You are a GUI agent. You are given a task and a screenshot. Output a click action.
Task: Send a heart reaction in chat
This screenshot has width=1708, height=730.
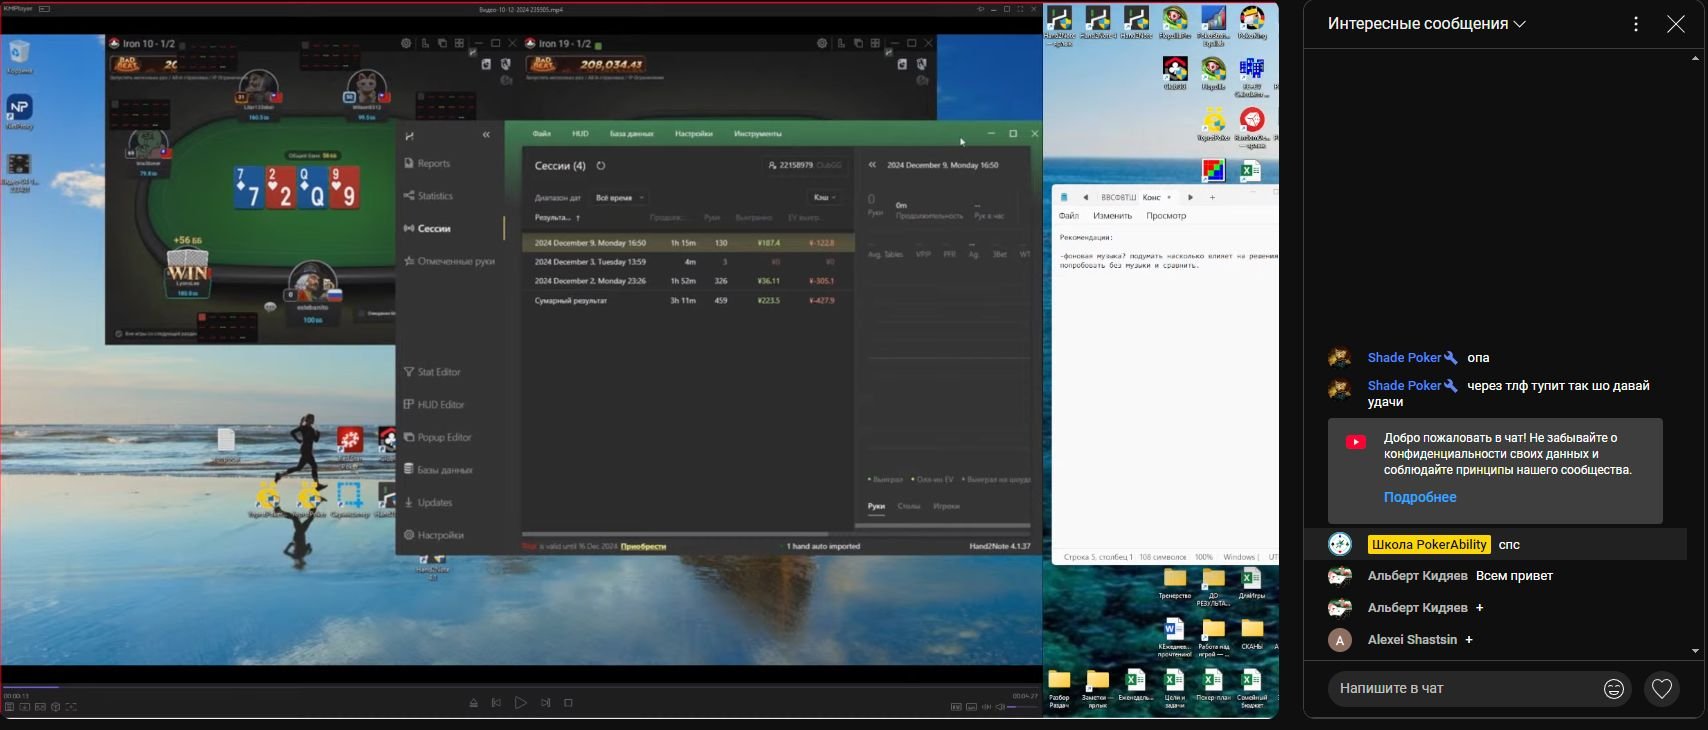pos(1662,689)
